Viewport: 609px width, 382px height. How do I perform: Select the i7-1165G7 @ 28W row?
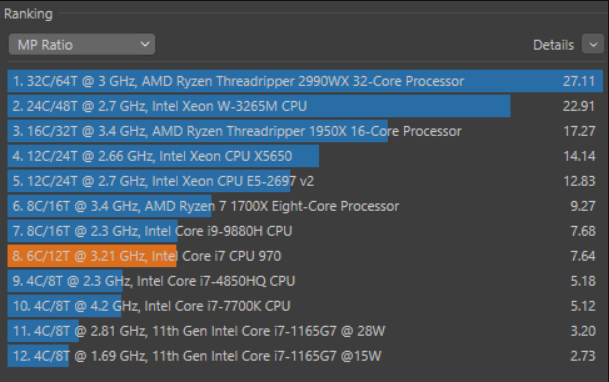point(305,331)
